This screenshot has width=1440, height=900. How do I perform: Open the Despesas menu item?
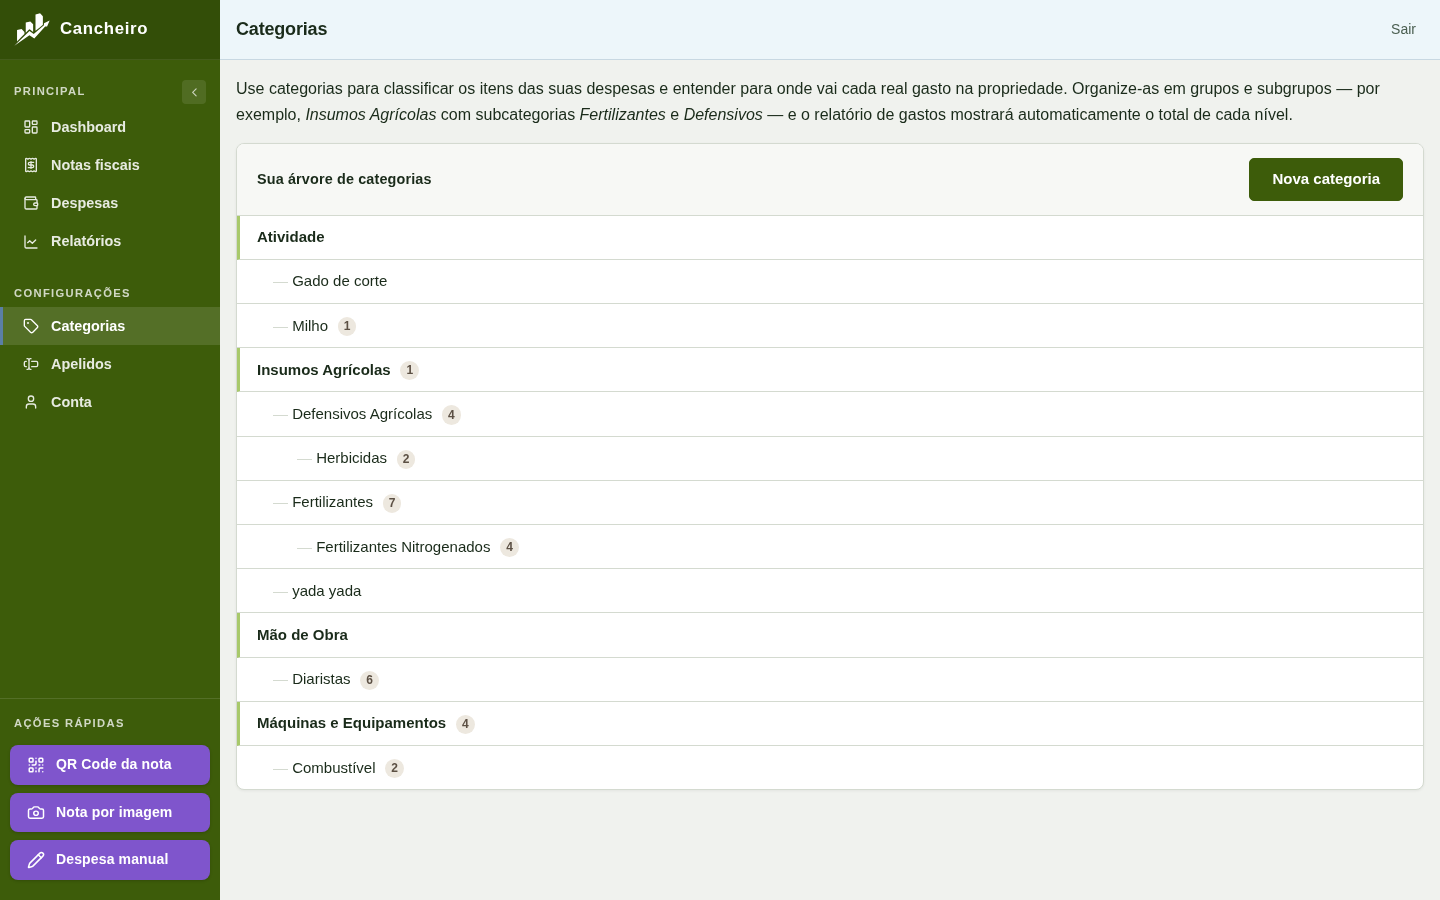110,203
